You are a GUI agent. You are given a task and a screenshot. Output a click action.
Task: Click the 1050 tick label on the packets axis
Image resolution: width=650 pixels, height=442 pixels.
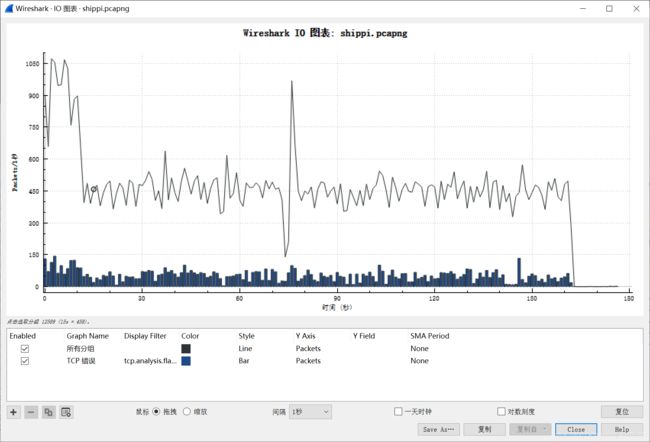[x=32, y=63]
